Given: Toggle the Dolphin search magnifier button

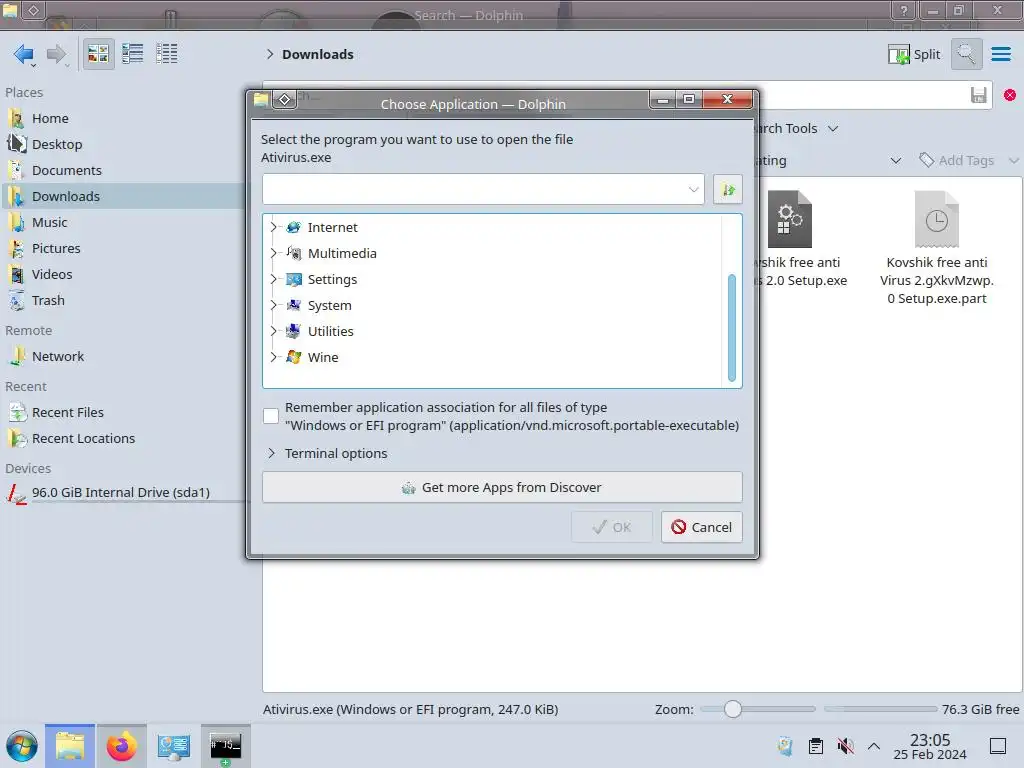Looking at the screenshot, I should click(967, 54).
